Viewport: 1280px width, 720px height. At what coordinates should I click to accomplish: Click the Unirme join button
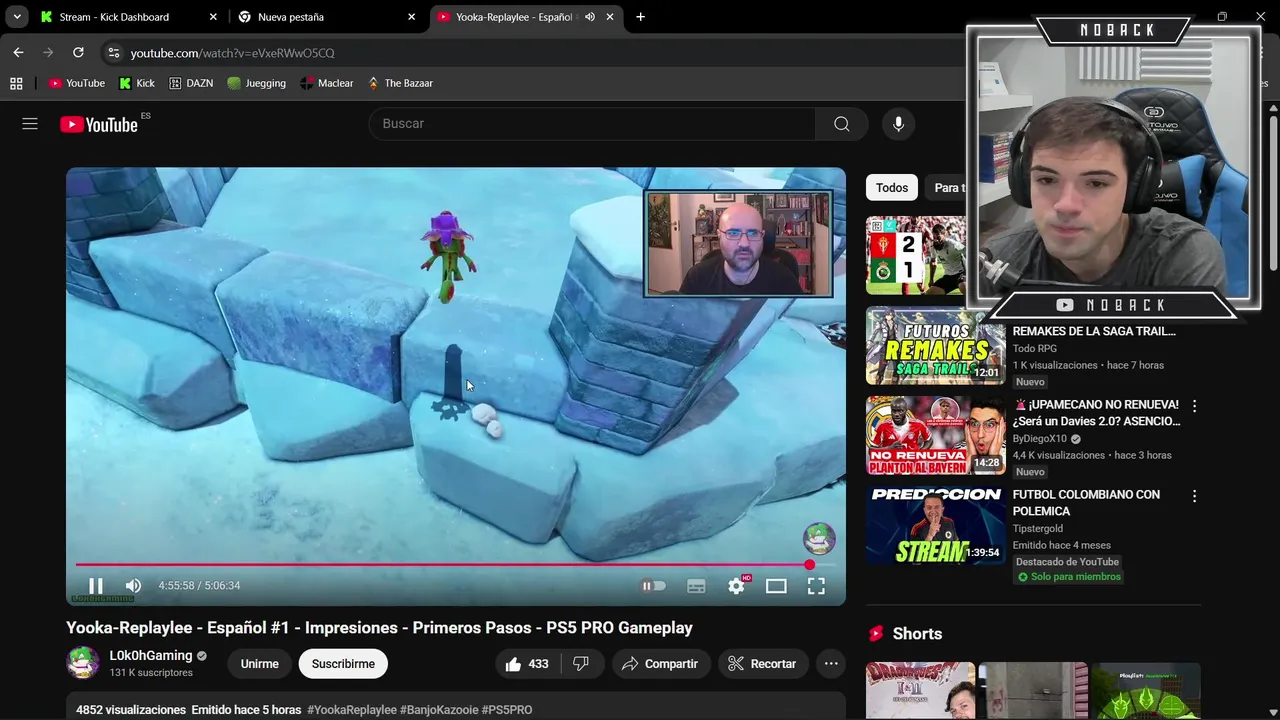[x=259, y=664]
